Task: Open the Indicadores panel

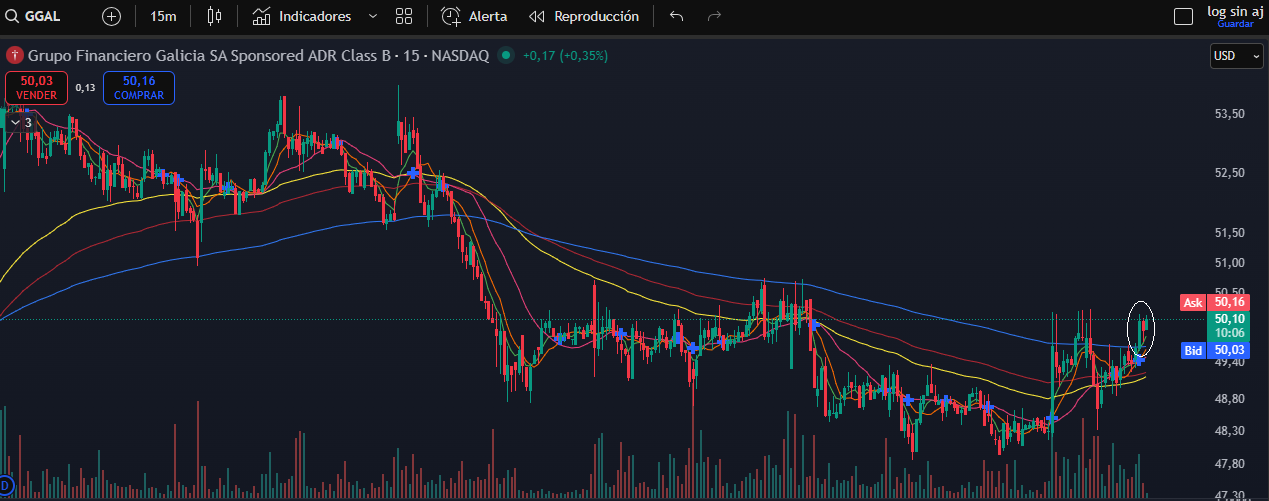Action: click(302, 17)
